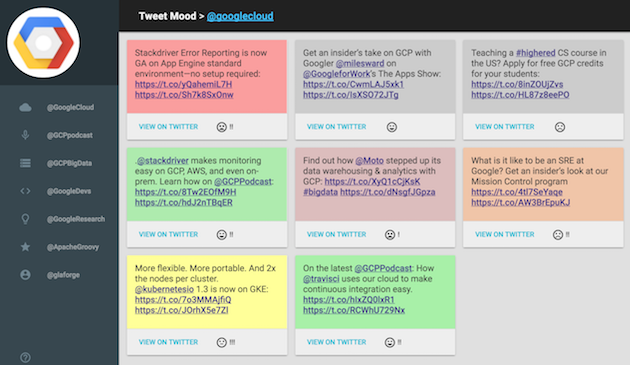Click the star icon beside @ApacheGroovy
Image resolution: width=630 pixels, height=365 pixels.
25,247
